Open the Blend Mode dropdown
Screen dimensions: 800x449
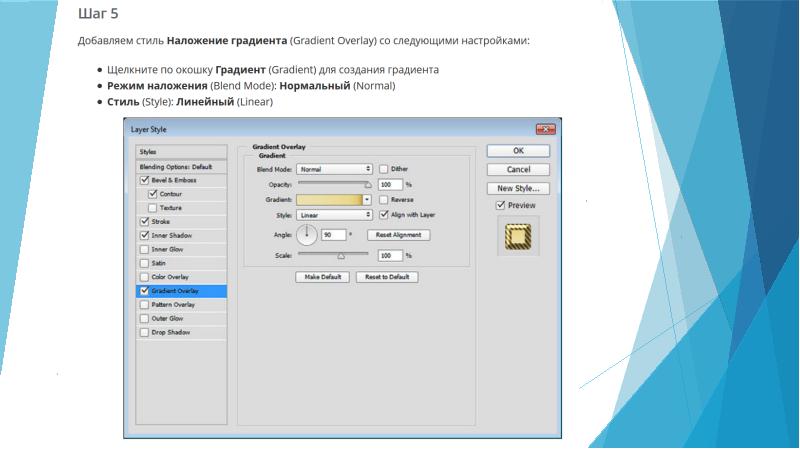point(334,170)
